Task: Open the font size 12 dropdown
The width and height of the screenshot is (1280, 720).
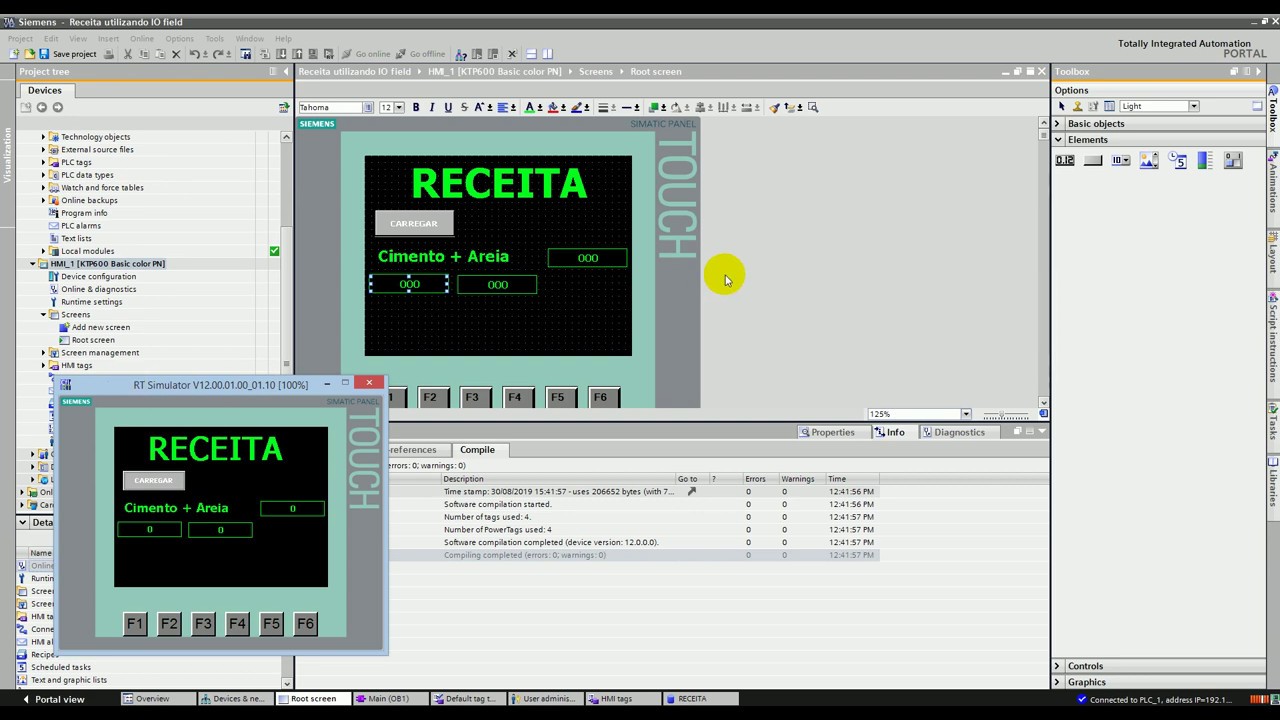Action: (399, 107)
